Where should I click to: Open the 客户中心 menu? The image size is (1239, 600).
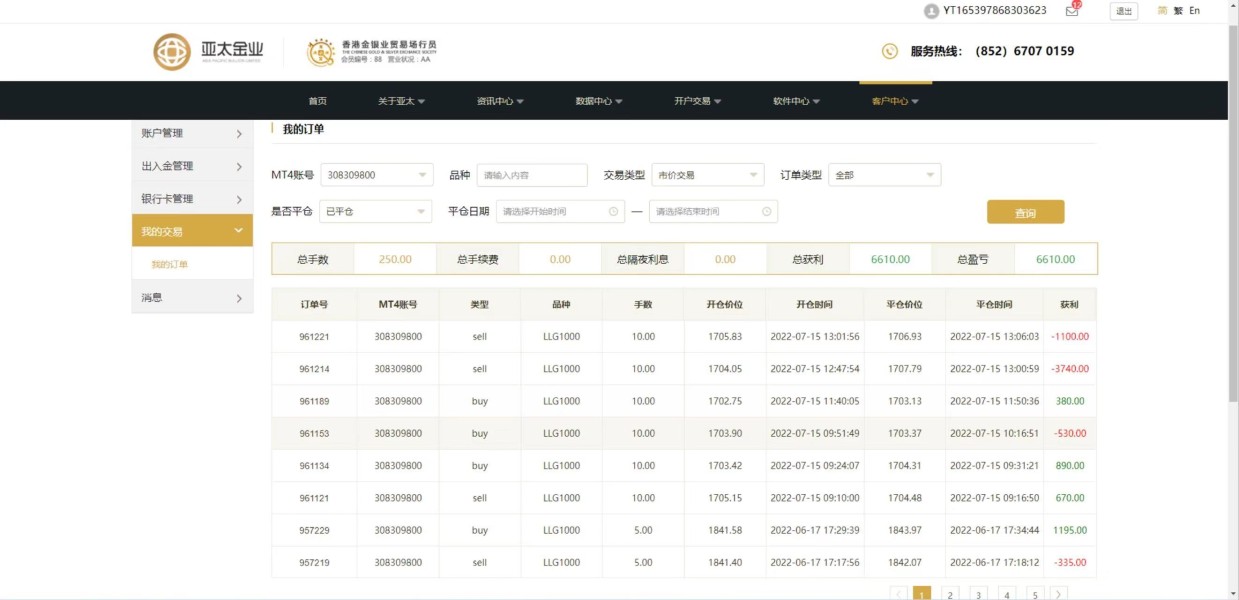(895, 101)
